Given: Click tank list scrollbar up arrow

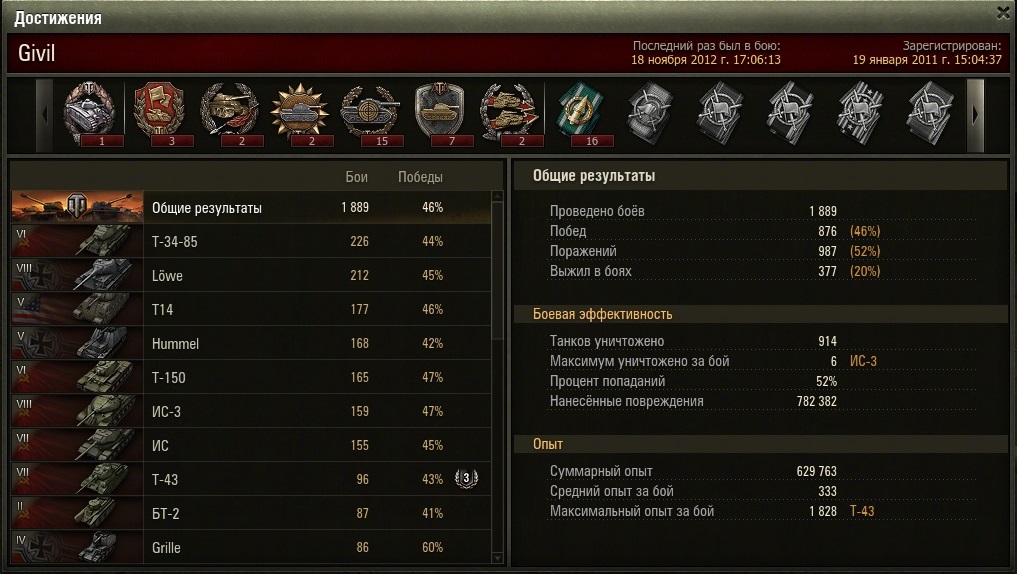Looking at the screenshot, I should point(497,196).
